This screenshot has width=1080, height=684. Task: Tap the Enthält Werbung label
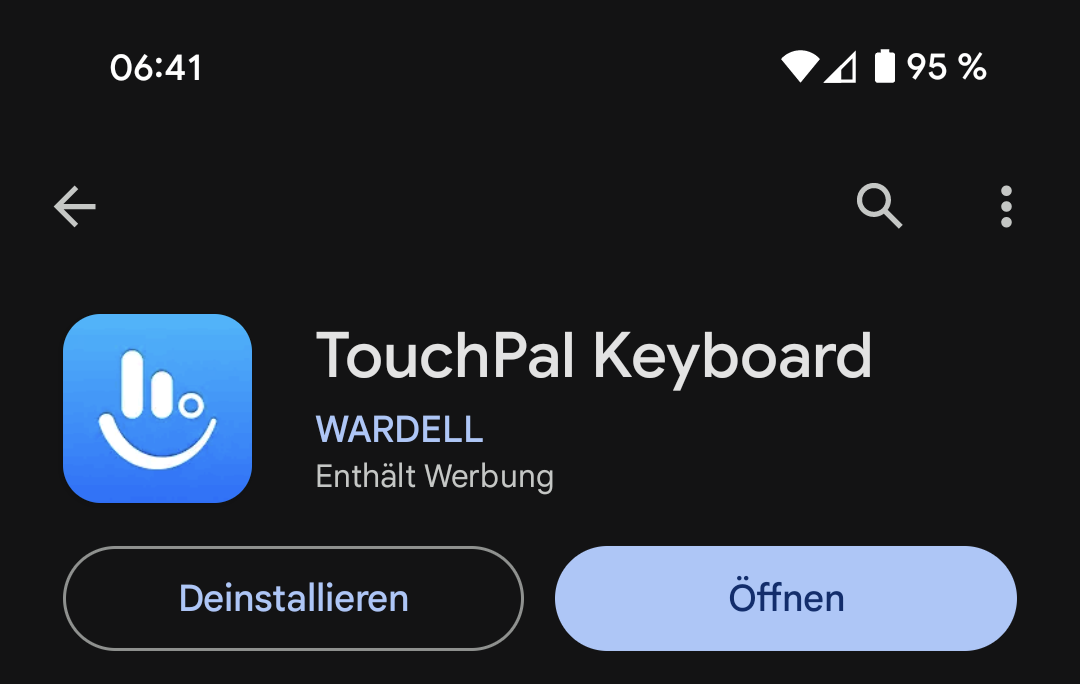[435, 476]
